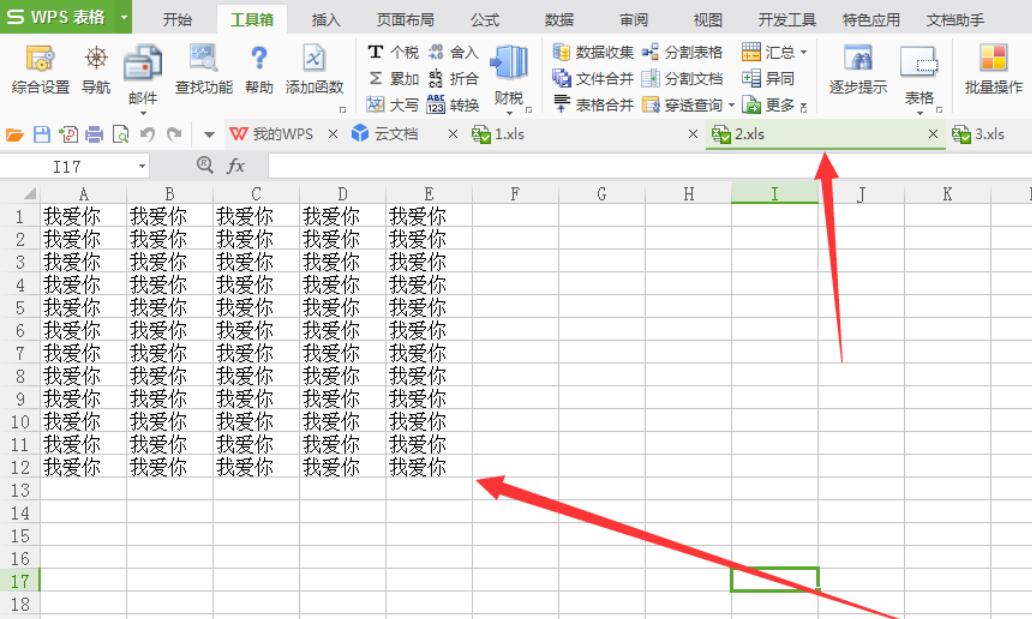1032x619 pixels.
Task: Expand the 更多 dropdown
Action: (804, 106)
